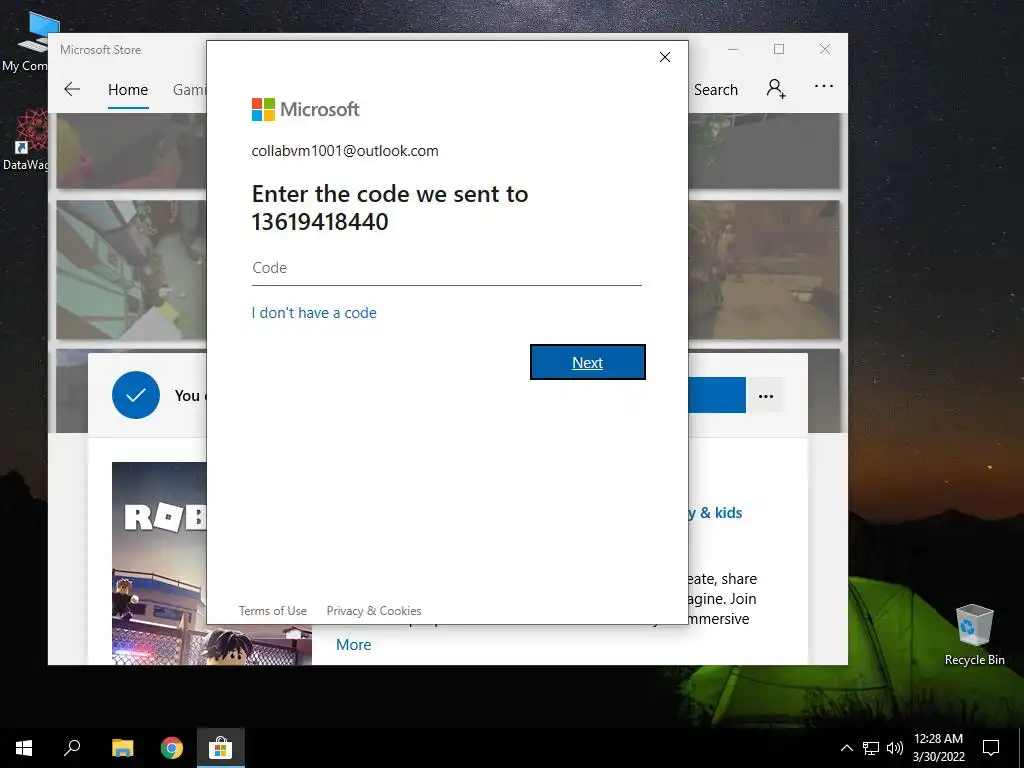Open the notification Action Center icon
The height and width of the screenshot is (768, 1024).
(991, 748)
